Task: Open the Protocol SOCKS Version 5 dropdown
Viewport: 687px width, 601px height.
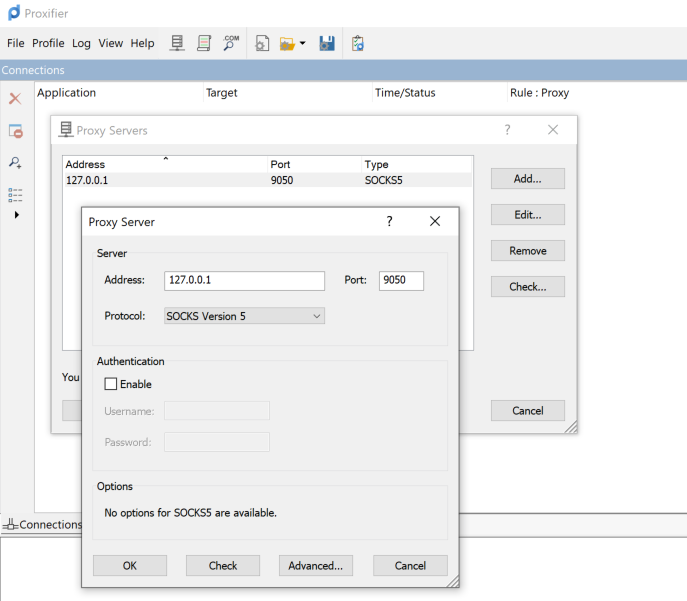Action: click(x=244, y=316)
